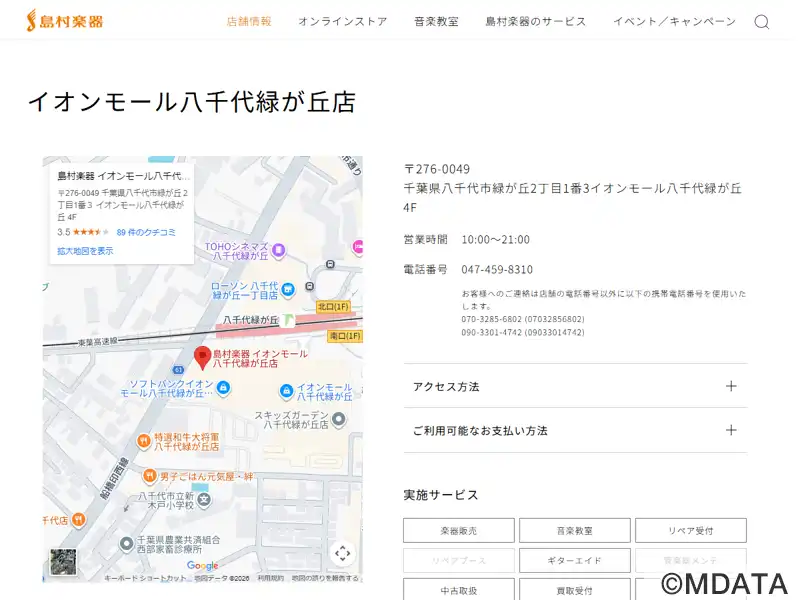
Task: Open the 店舗情報 menu item
Action: click(x=249, y=22)
